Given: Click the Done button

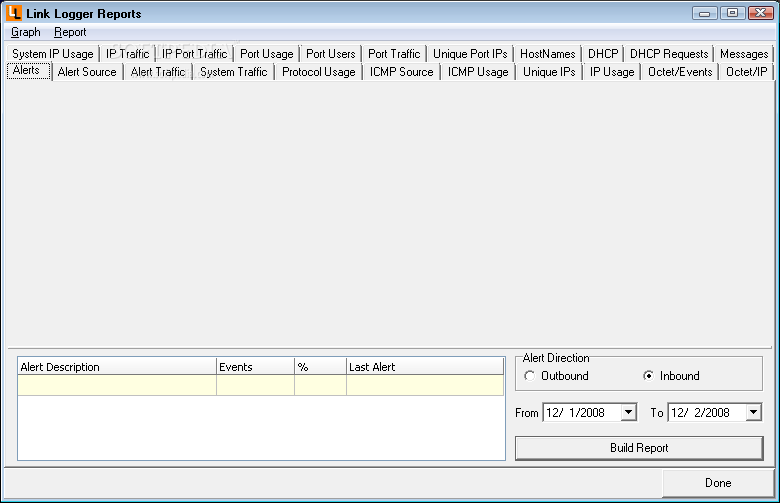Looking at the screenshot, I should pos(718,483).
